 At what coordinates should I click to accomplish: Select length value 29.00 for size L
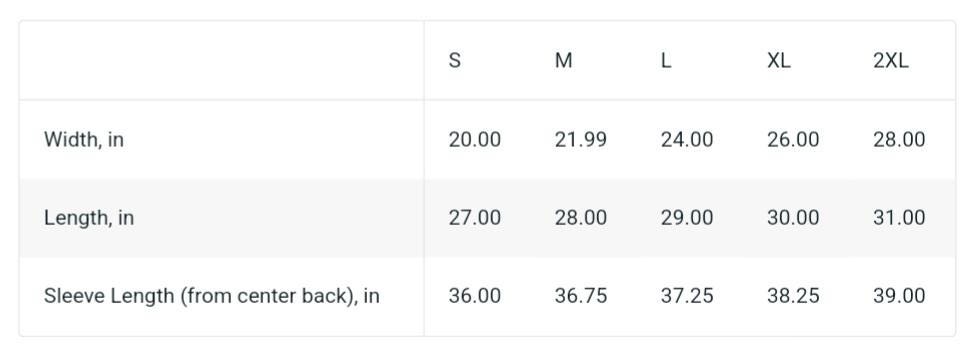pos(687,218)
